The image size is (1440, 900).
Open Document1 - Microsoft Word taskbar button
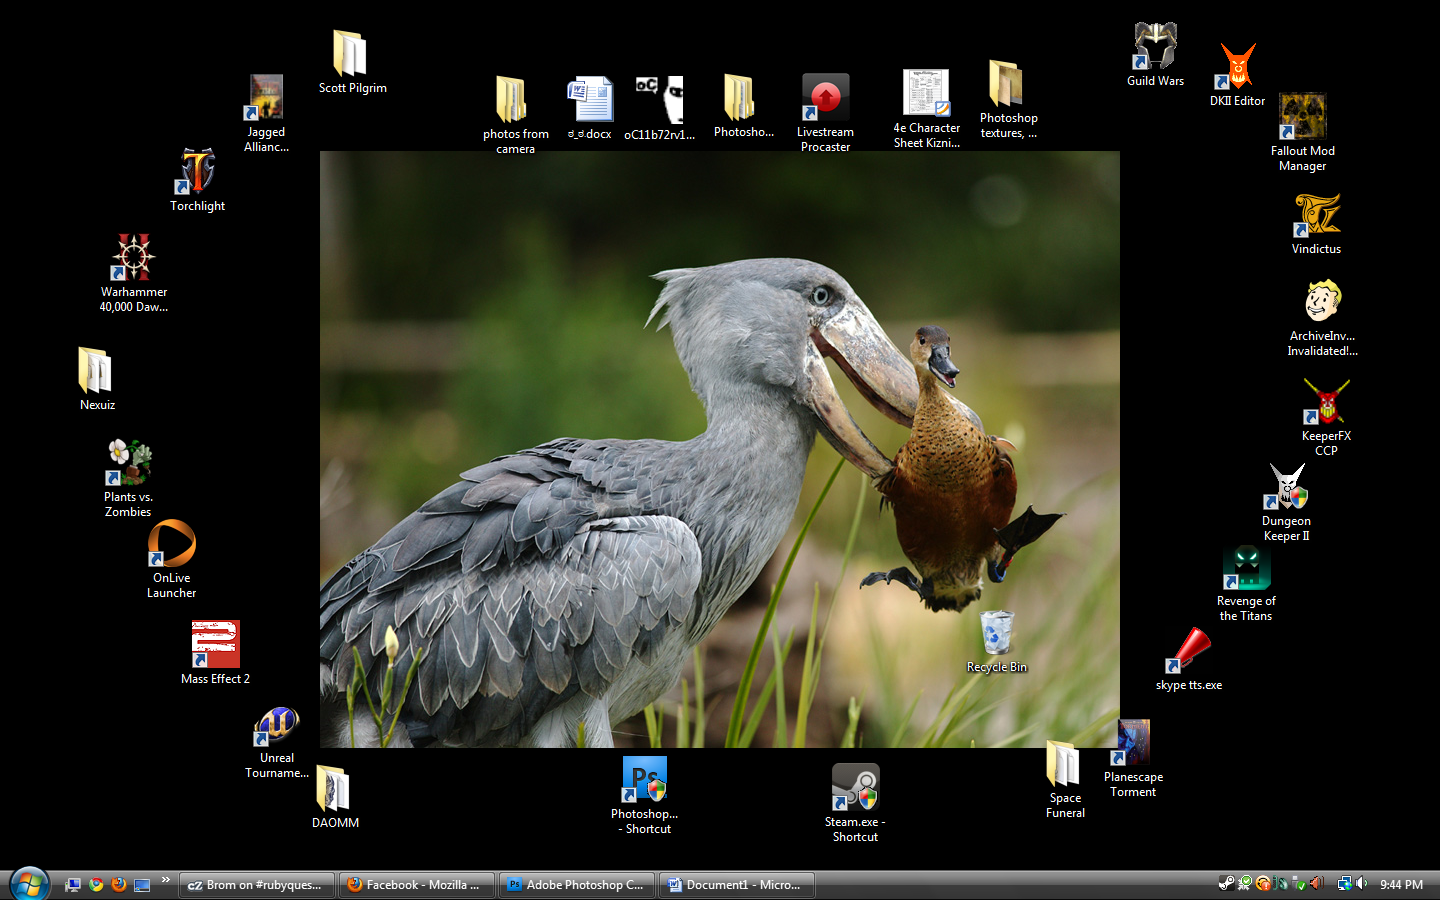(x=737, y=885)
